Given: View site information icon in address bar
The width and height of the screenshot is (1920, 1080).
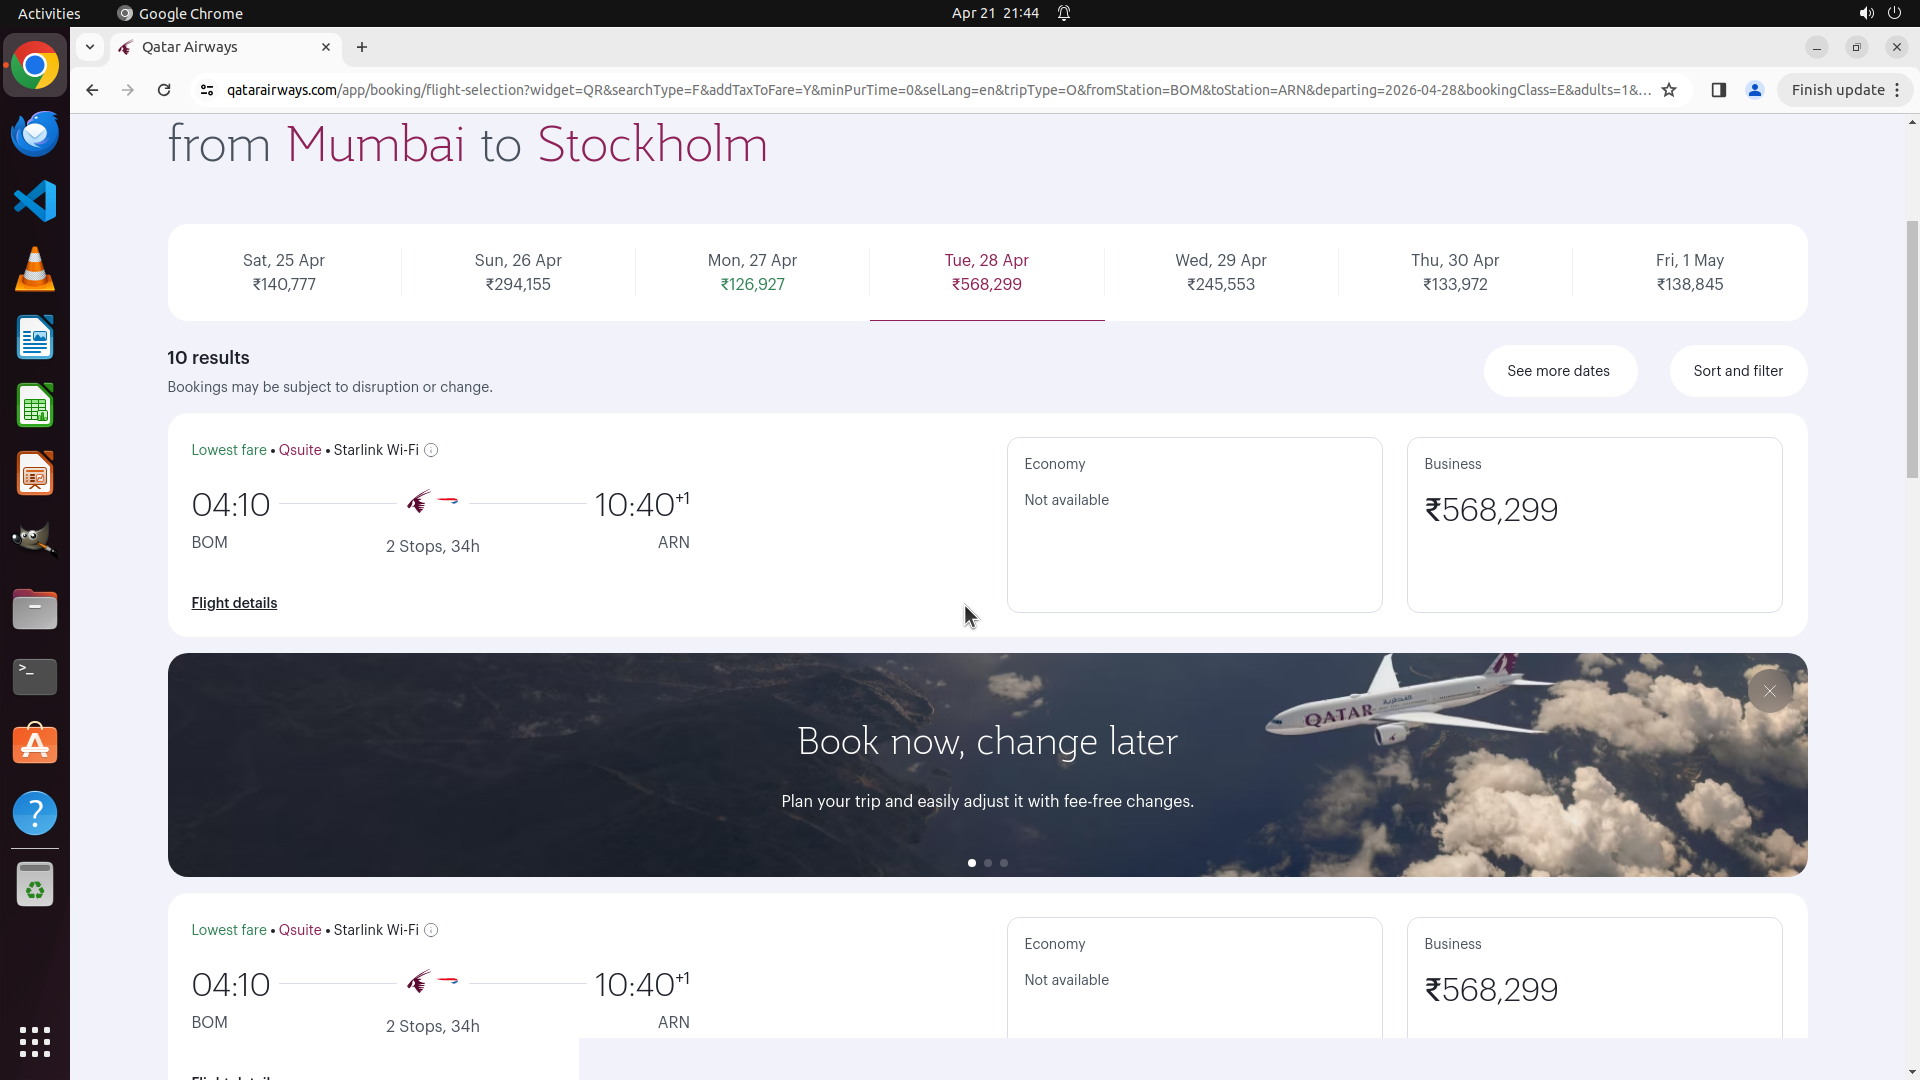Looking at the screenshot, I should [207, 90].
